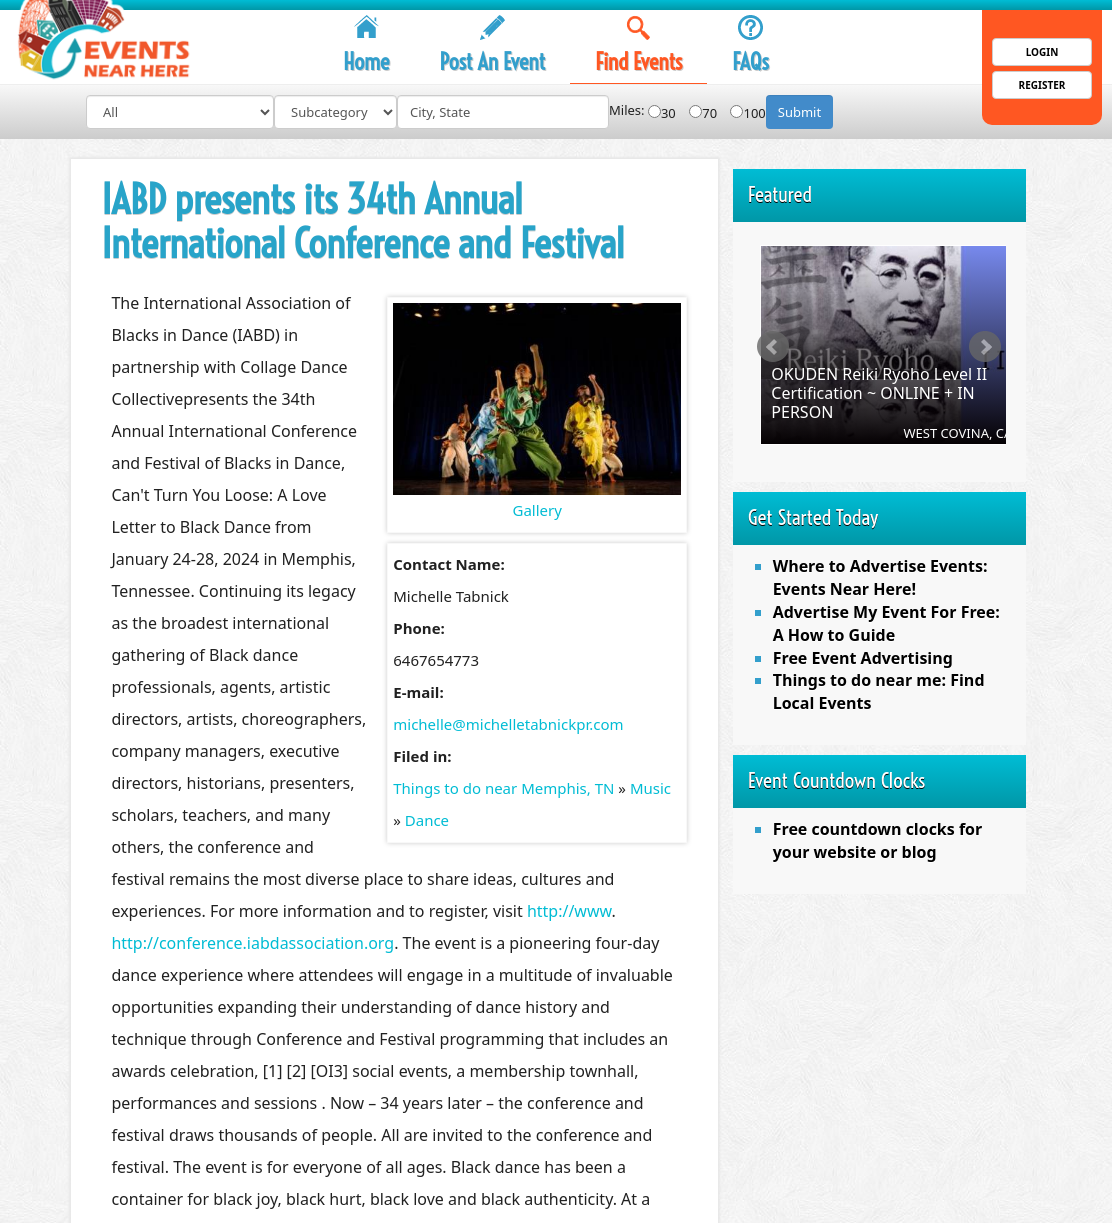Viewport: 1112px width, 1223px height.
Task: Open Things to do near Memphis, TN
Action: coord(503,789)
